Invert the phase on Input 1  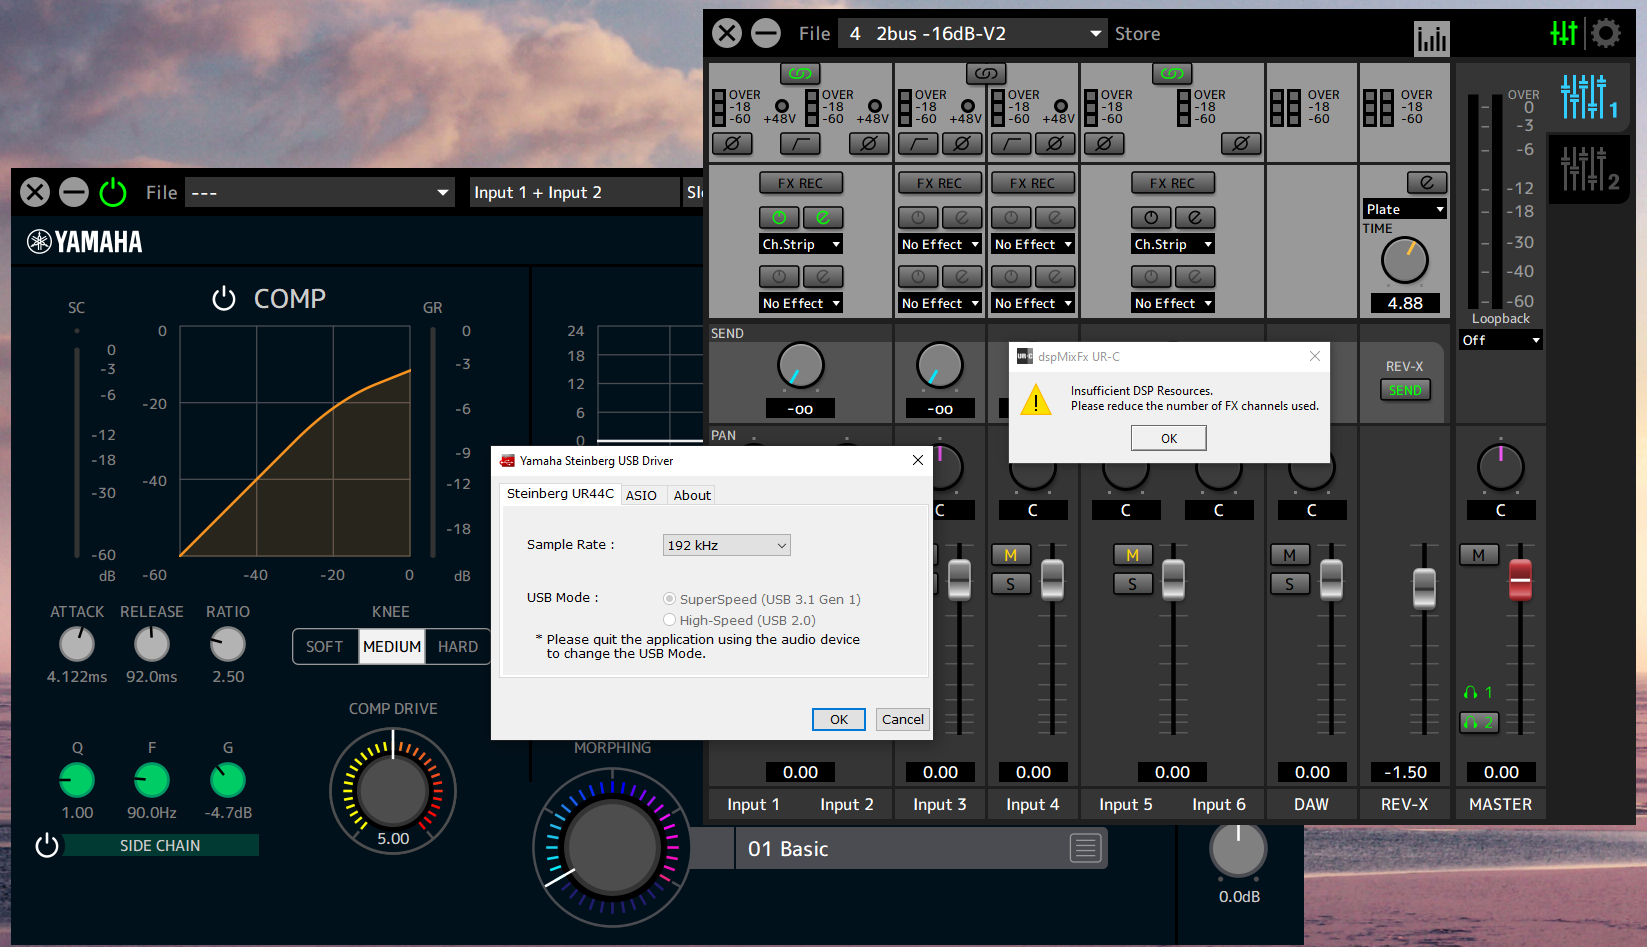pos(732,144)
